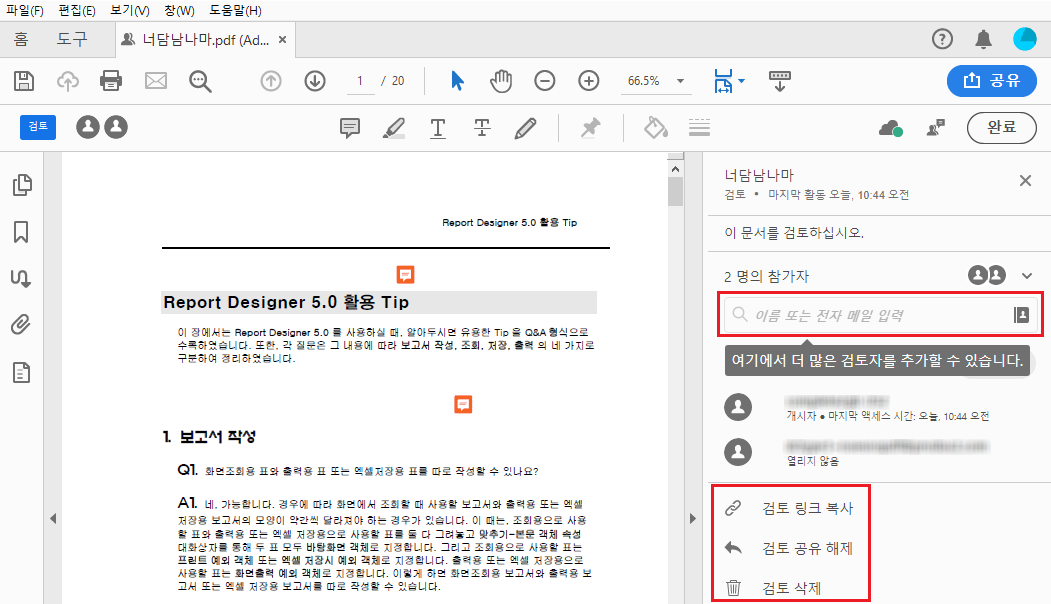
Task: Close the 너담남나마.pdf tab
Action: [283, 40]
